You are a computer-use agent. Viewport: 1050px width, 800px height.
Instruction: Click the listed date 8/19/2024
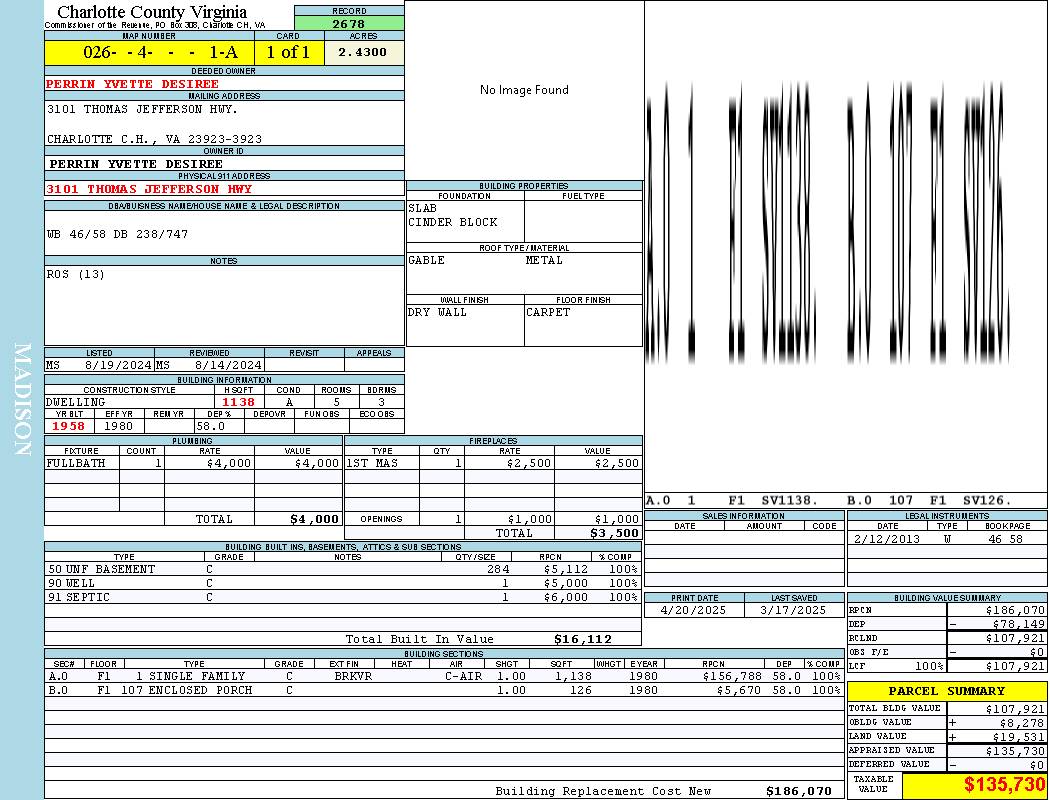point(118,365)
